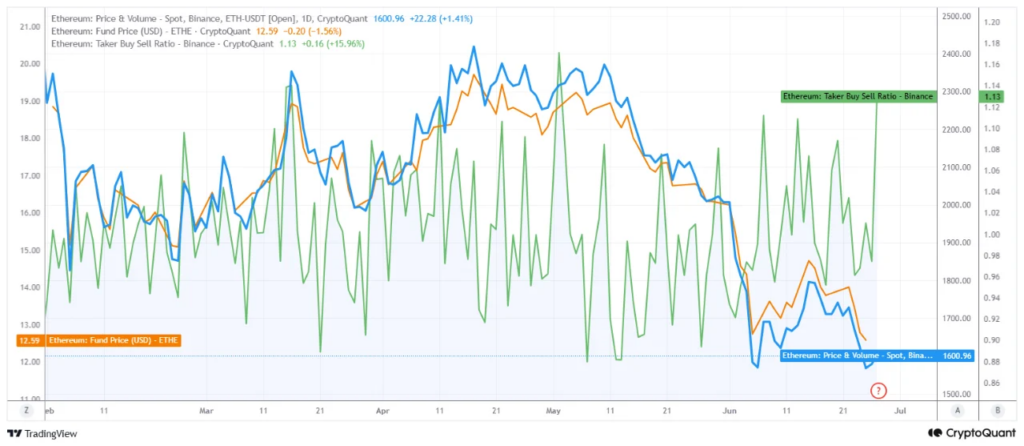
Task: Click the Jul label on the time axis
Action: [x=900, y=411]
